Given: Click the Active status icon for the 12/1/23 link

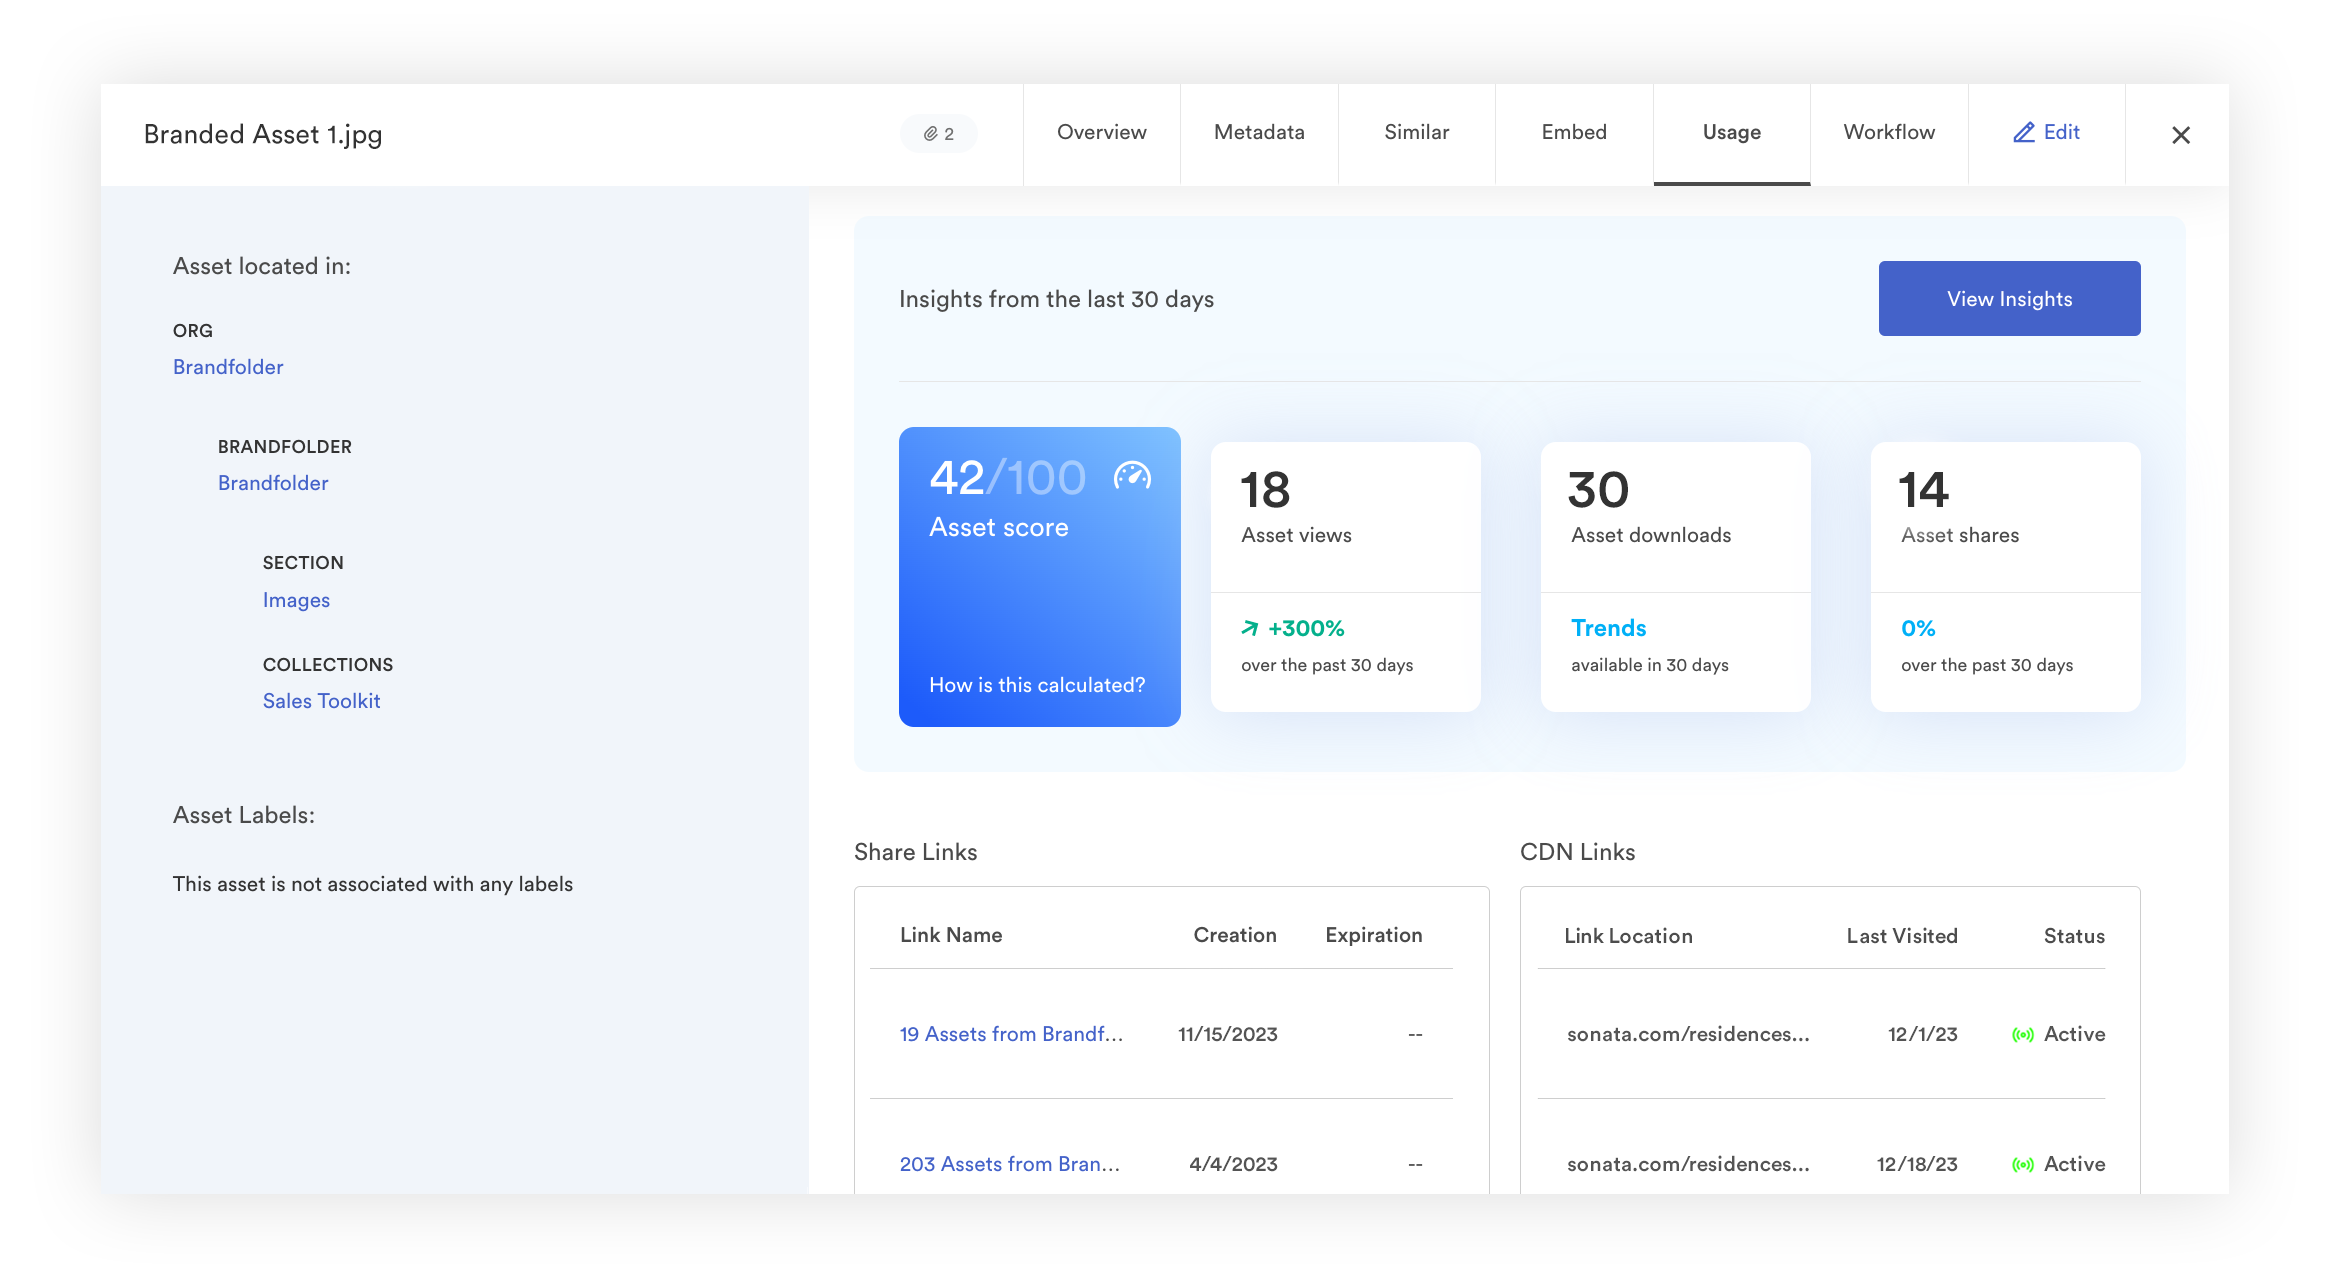Looking at the screenshot, I should click(x=2023, y=1035).
